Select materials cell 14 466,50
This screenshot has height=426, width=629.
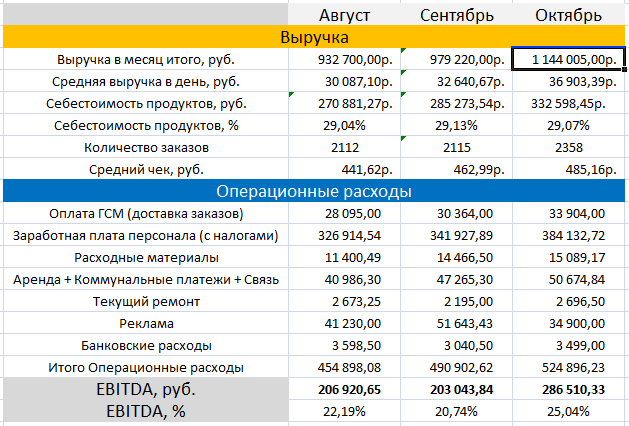click(457, 257)
